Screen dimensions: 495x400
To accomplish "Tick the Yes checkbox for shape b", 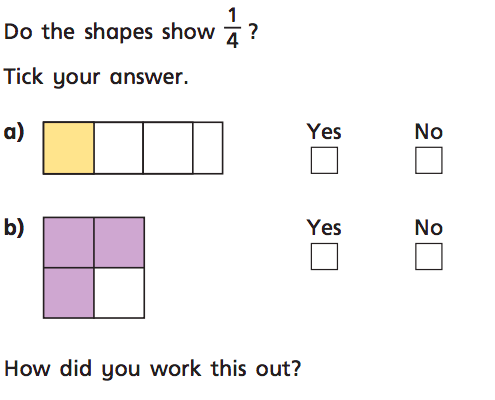I will [x=324, y=256].
